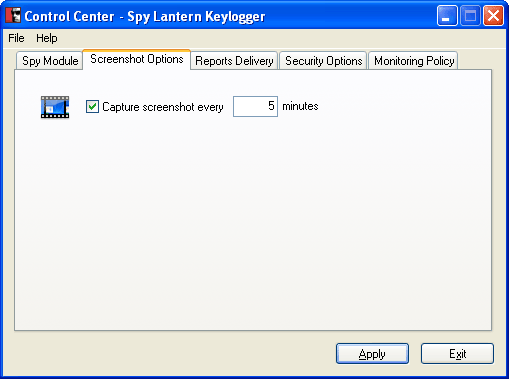Select the Screenshot Options tab
Screen dimensions: 509x379
point(137,59)
